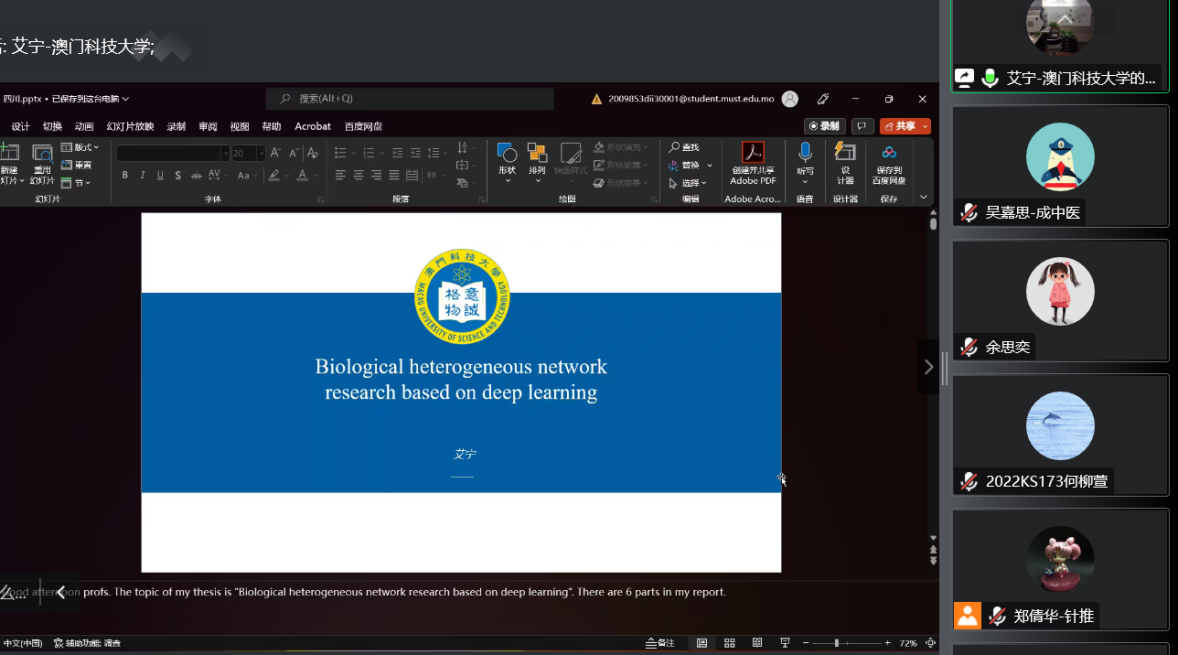Viewport: 1178px width, 655px height.
Task: Click the zoom slider in status bar
Action: (847, 643)
